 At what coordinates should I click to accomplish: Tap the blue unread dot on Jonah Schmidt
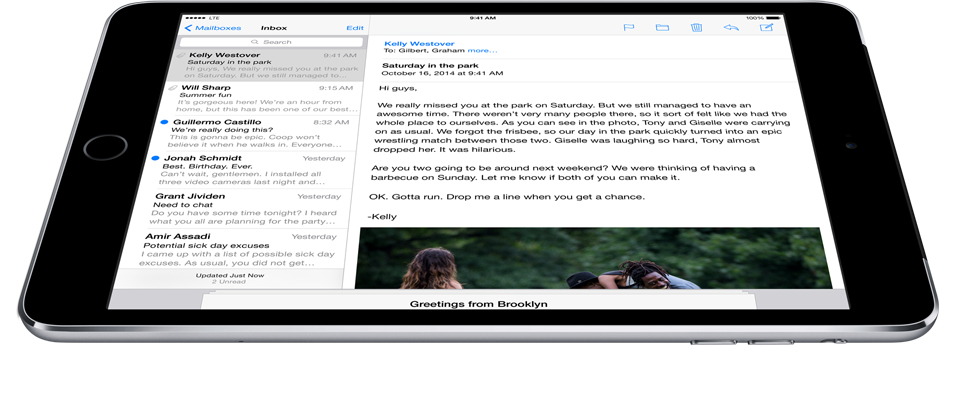(x=155, y=158)
